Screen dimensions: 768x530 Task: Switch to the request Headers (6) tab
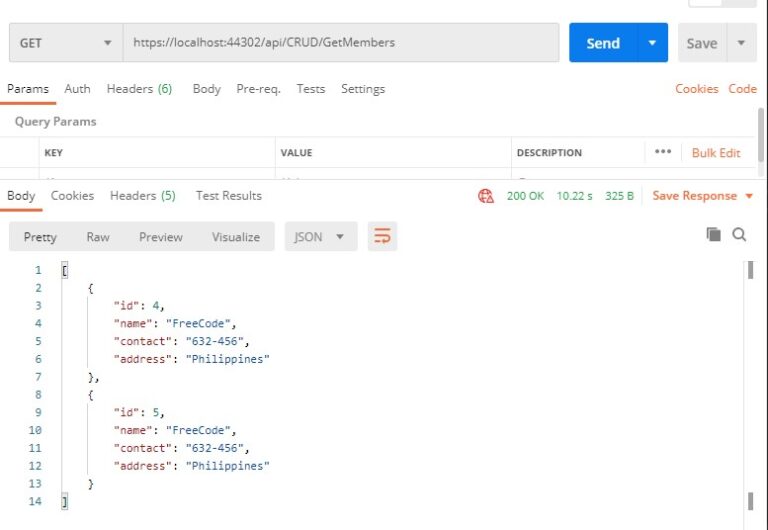139,89
